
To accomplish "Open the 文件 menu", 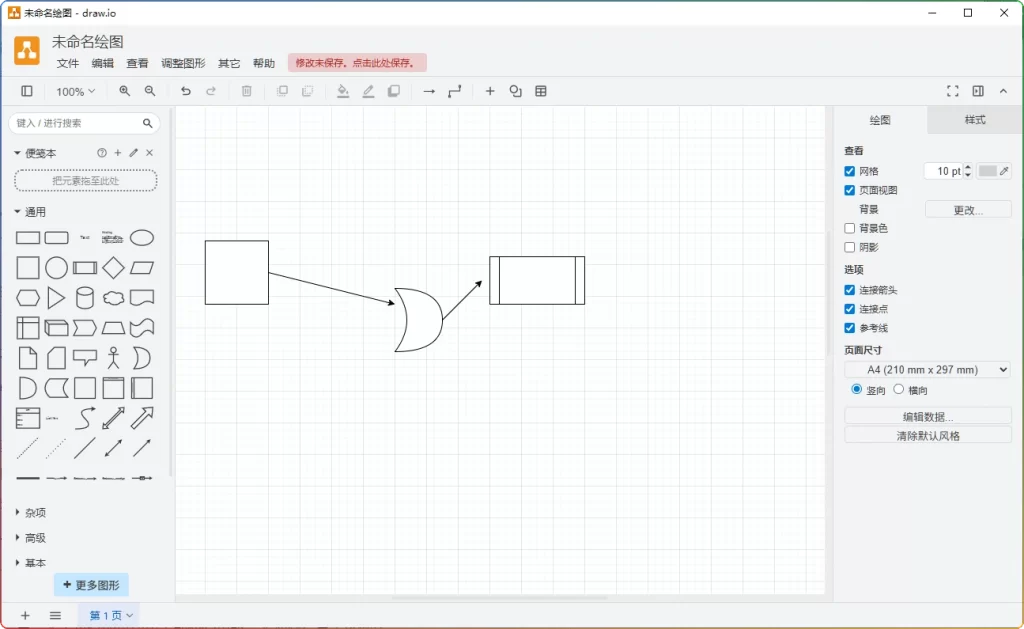I will click(66, 62).
